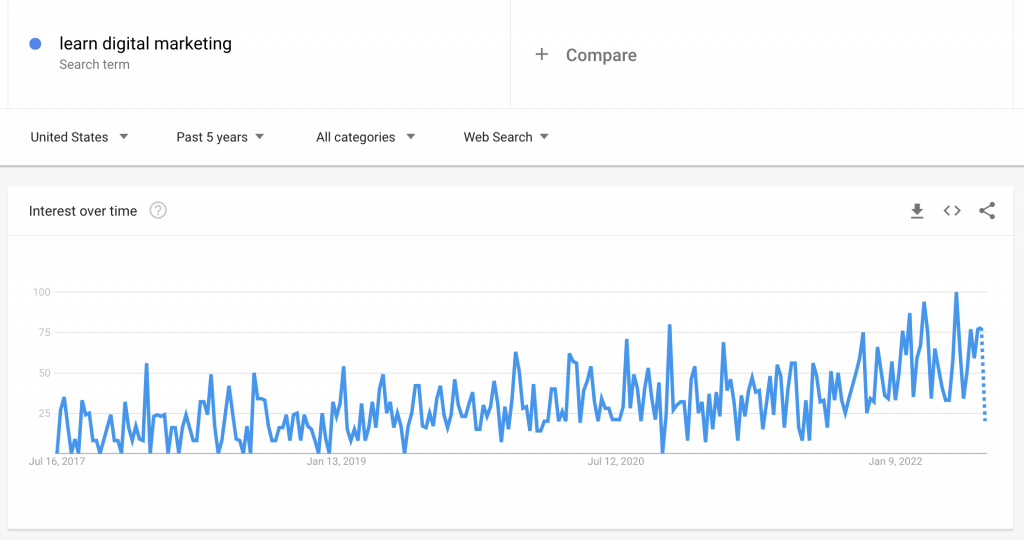Viewport: 1024px width, 540px height.
Task: Click the Jan 13, 2019 axis label
Action: [x=336, y=461]
